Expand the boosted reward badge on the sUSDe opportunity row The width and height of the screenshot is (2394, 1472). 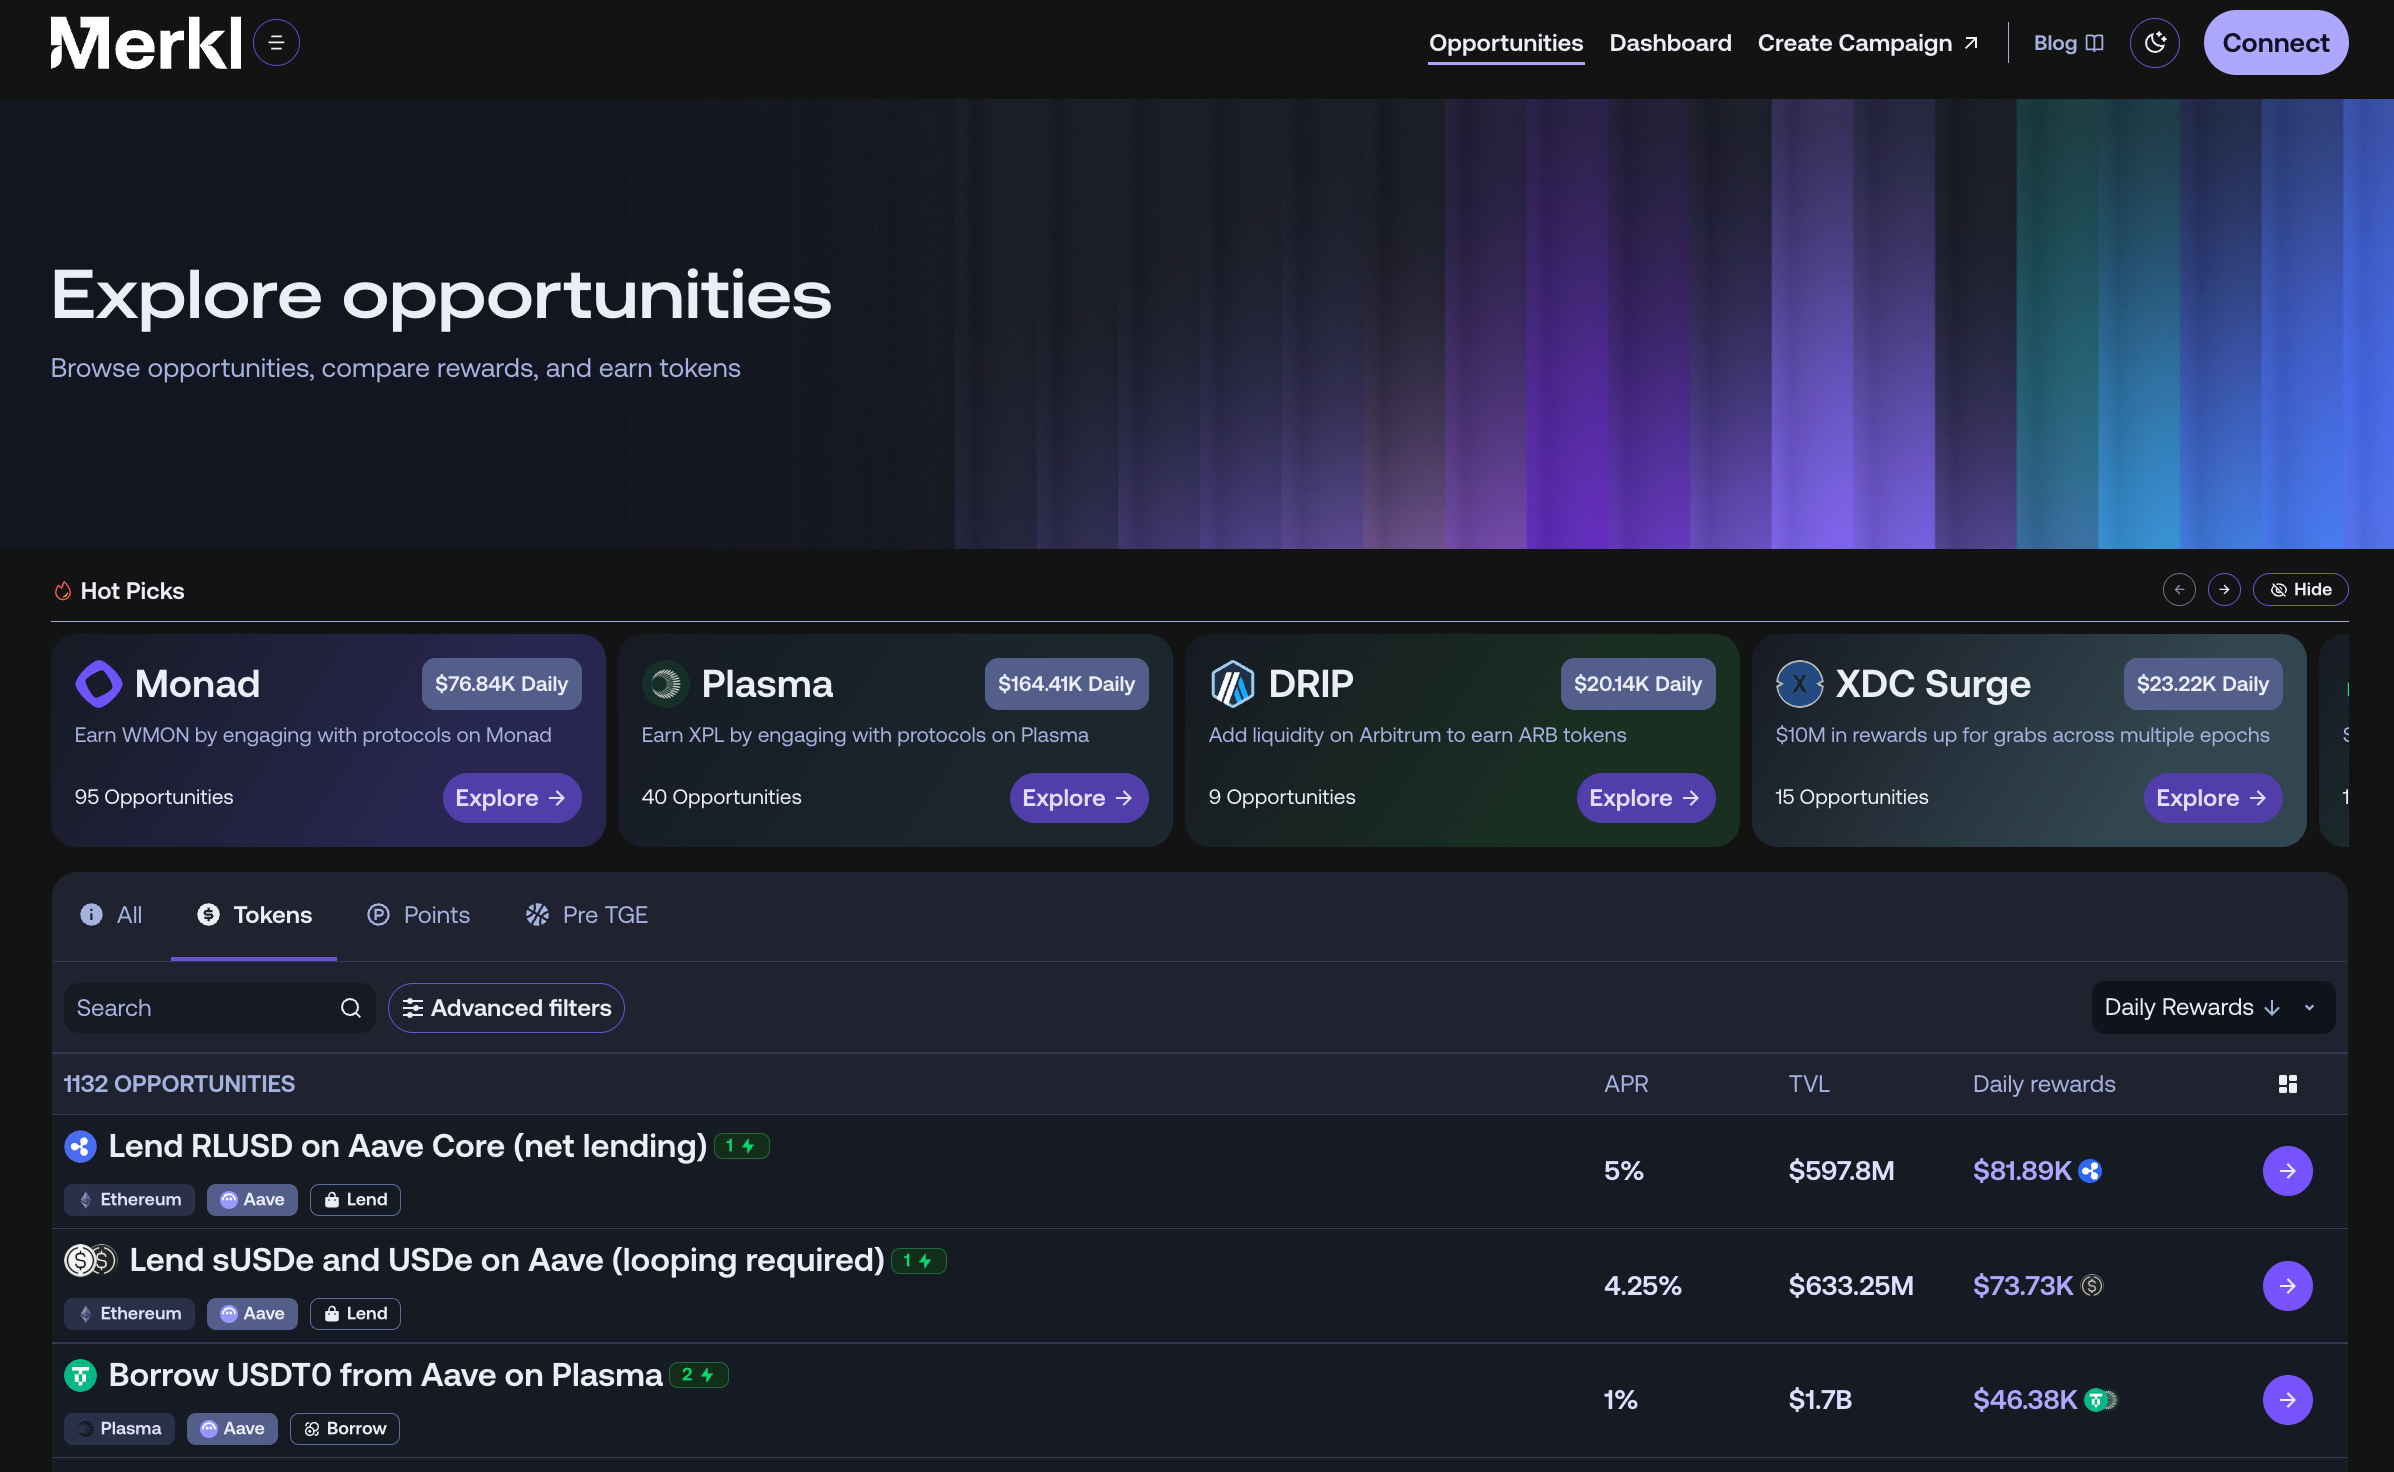point(918,1261)
